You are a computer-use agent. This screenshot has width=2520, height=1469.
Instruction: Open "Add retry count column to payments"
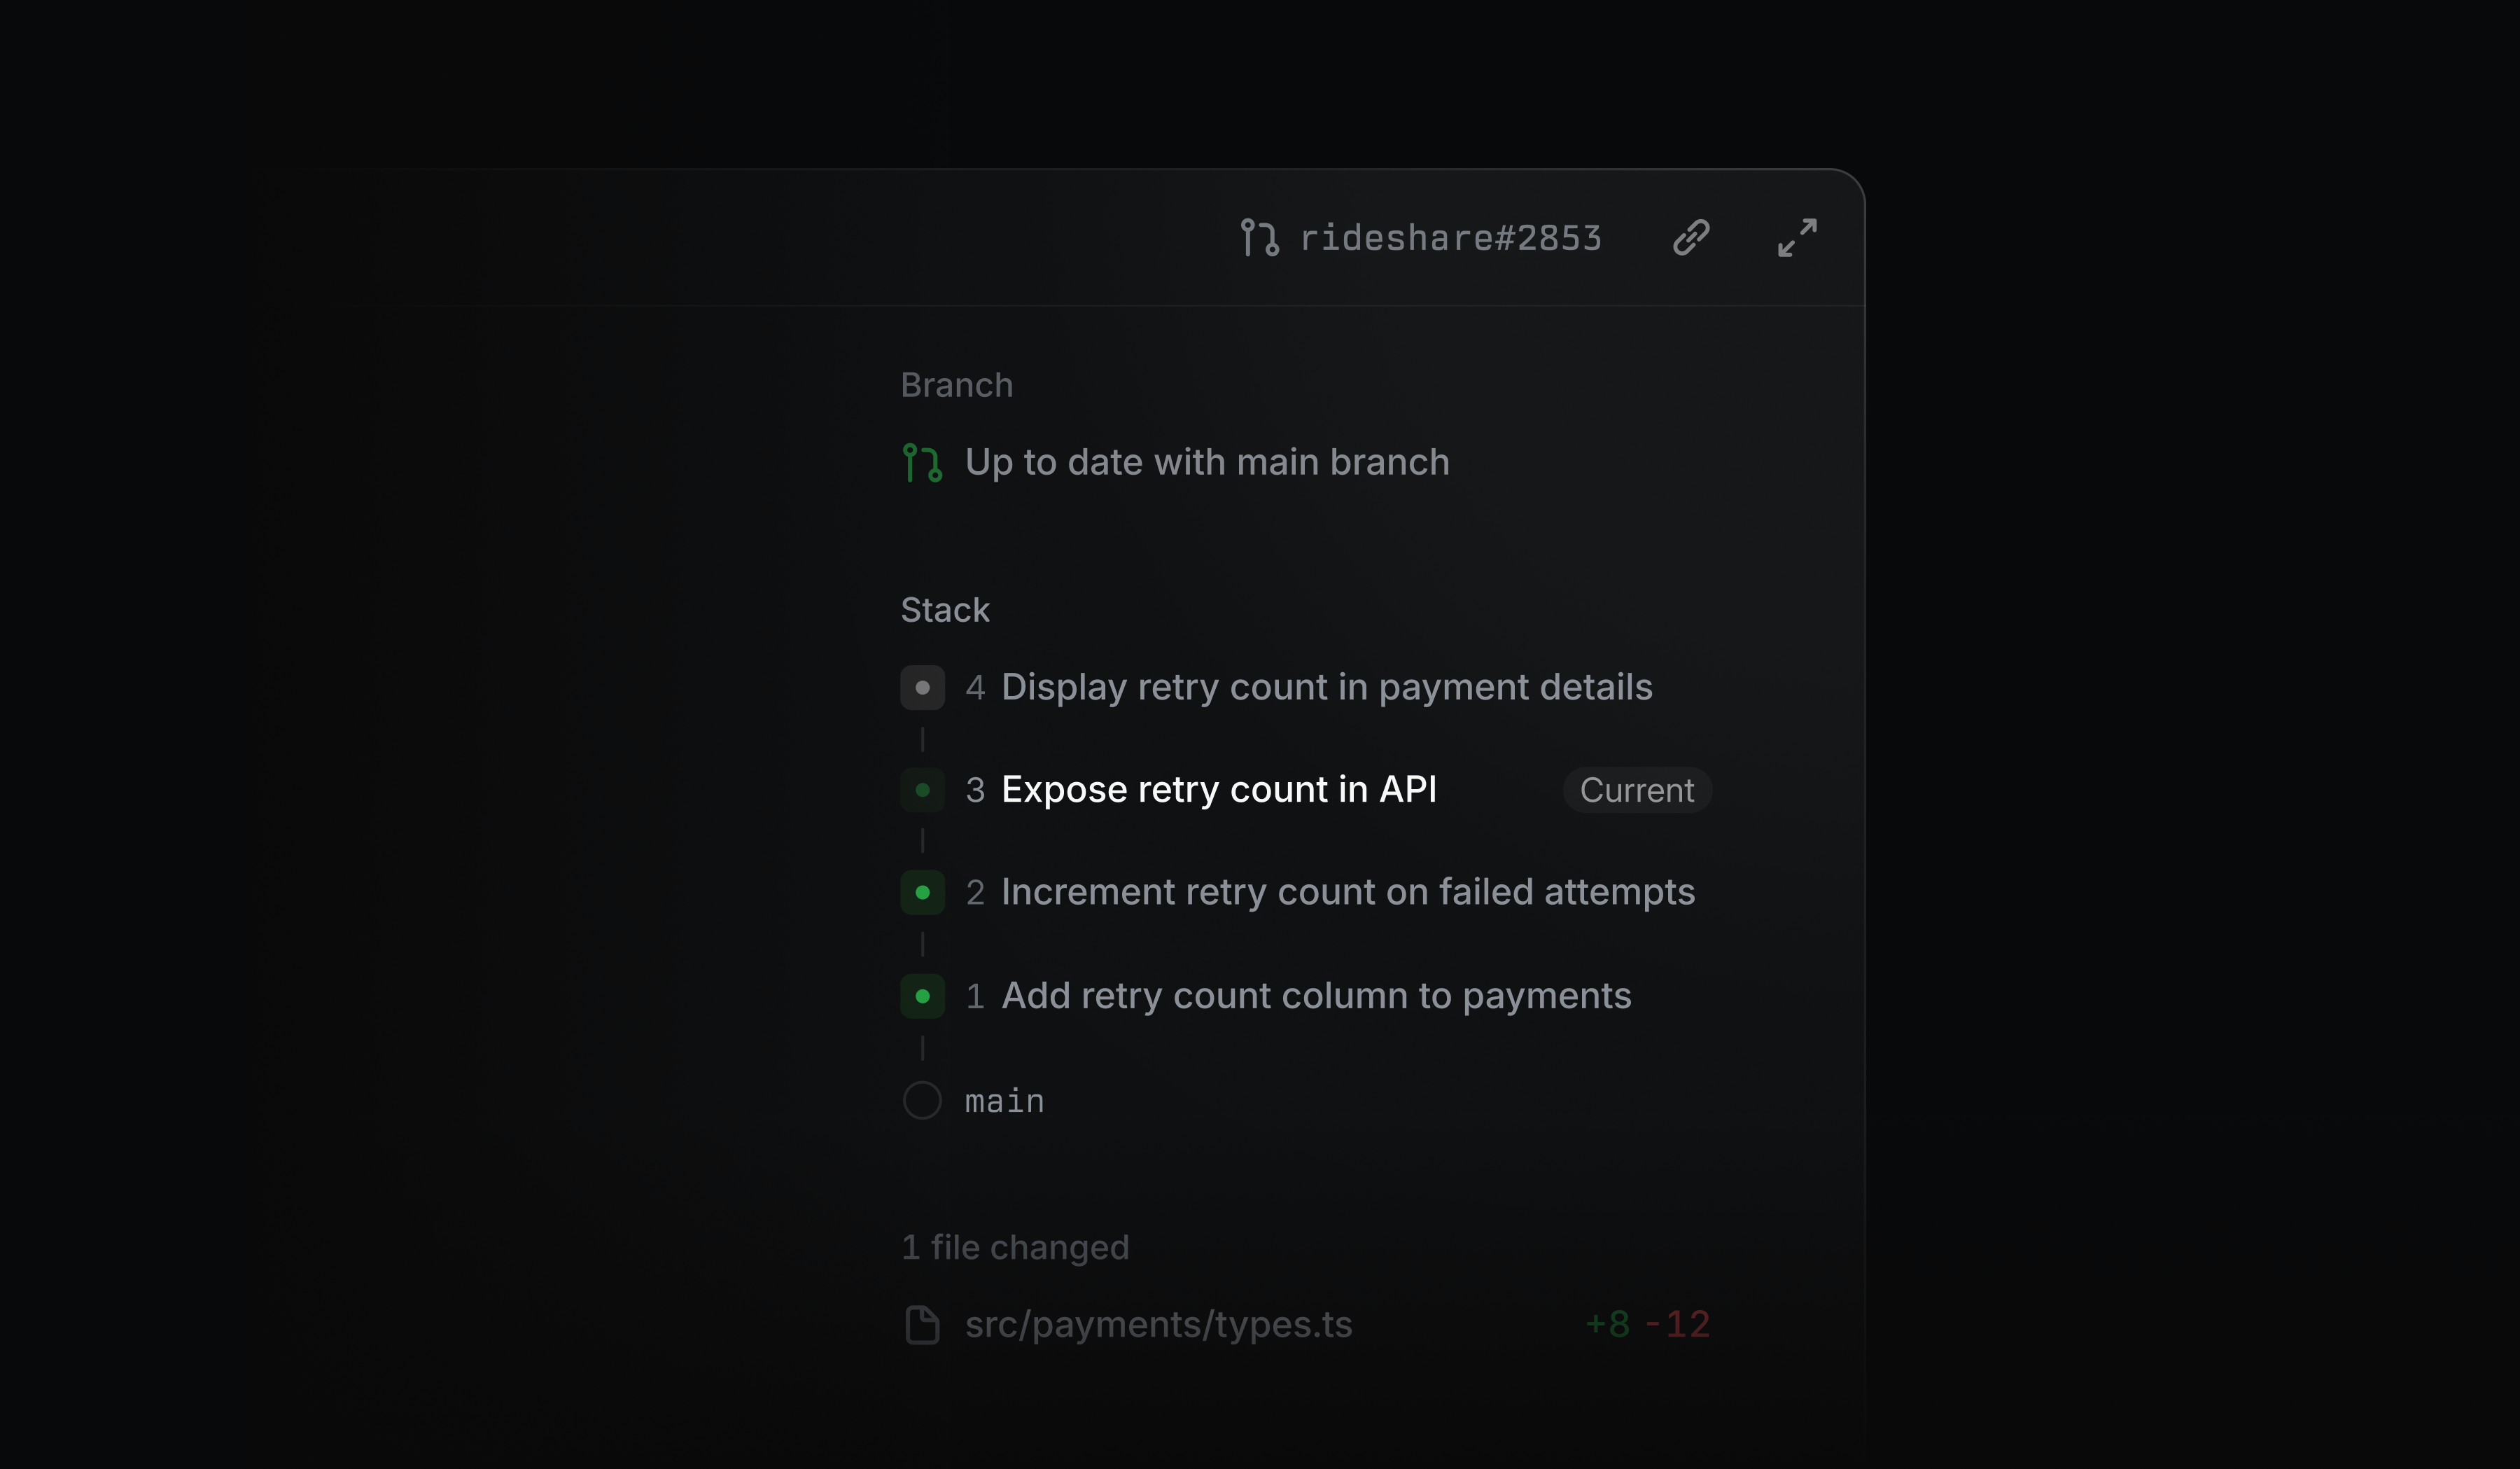coord(1316,996)
